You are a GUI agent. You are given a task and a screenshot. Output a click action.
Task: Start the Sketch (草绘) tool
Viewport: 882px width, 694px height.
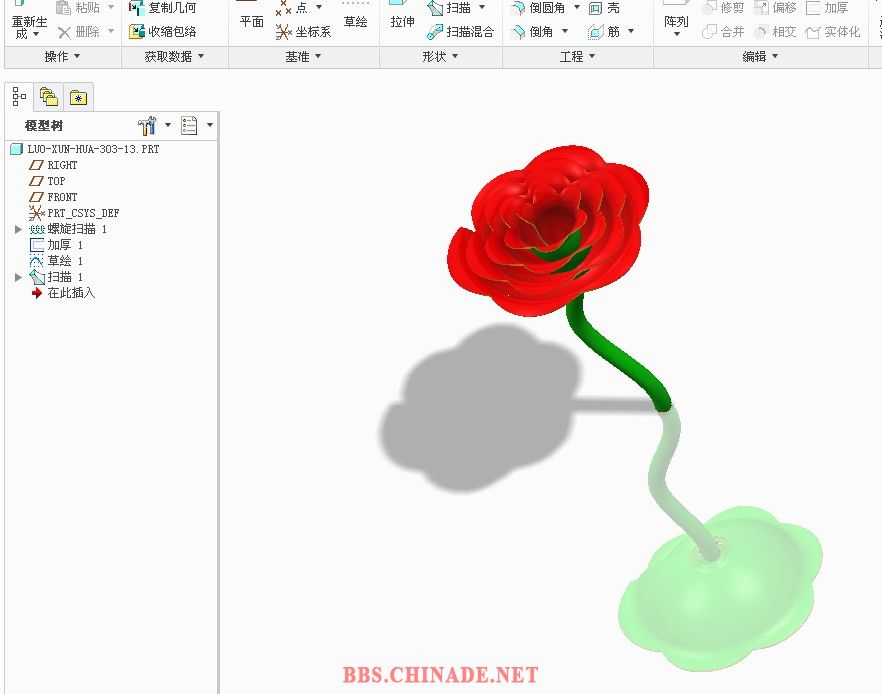tap(356, 17)
